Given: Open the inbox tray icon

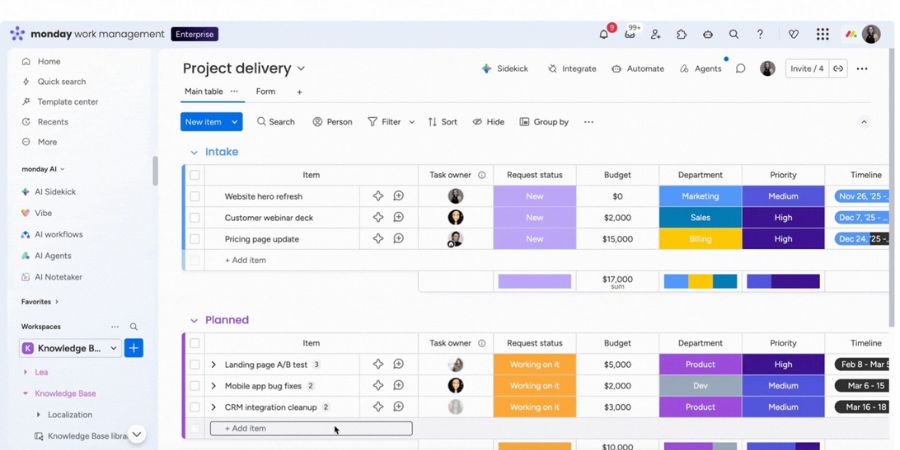Looking at the screenshot, I should [630, 34].
